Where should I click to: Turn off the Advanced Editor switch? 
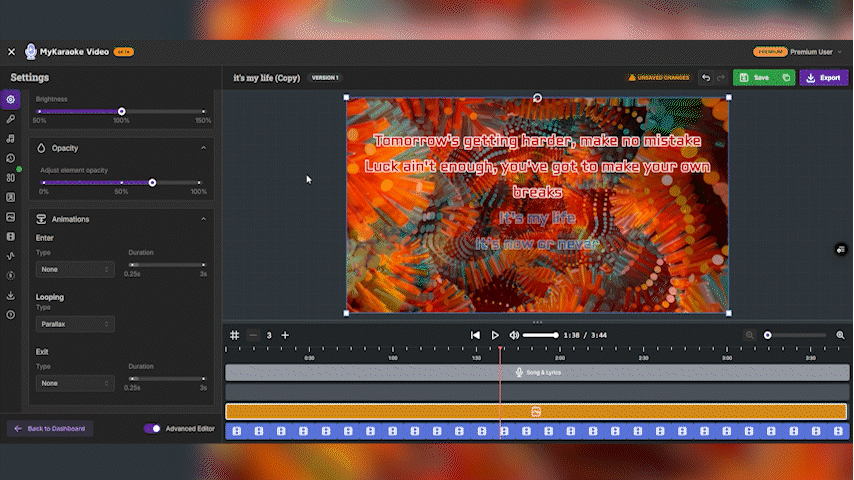(152, 428)
